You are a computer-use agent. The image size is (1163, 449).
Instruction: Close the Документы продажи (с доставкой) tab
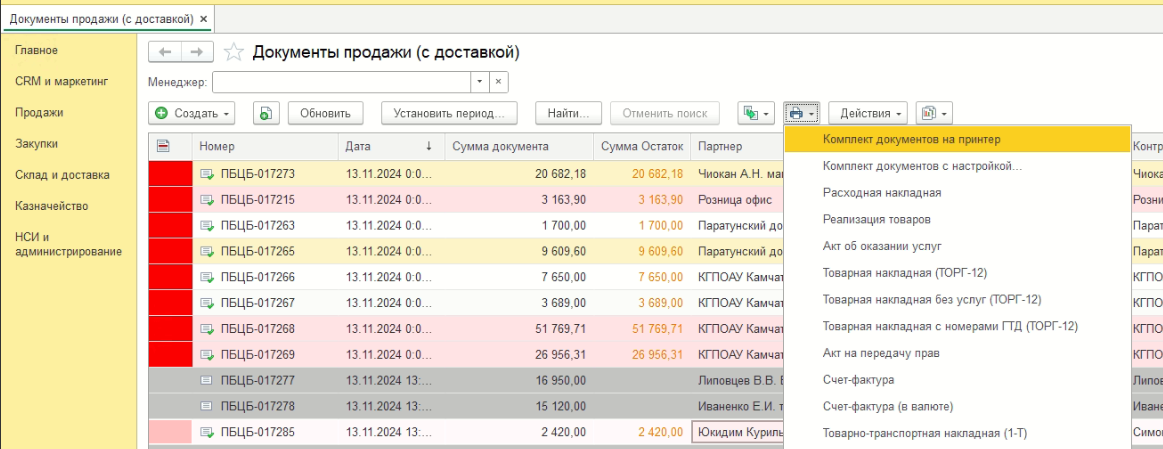tap(204, 19)
